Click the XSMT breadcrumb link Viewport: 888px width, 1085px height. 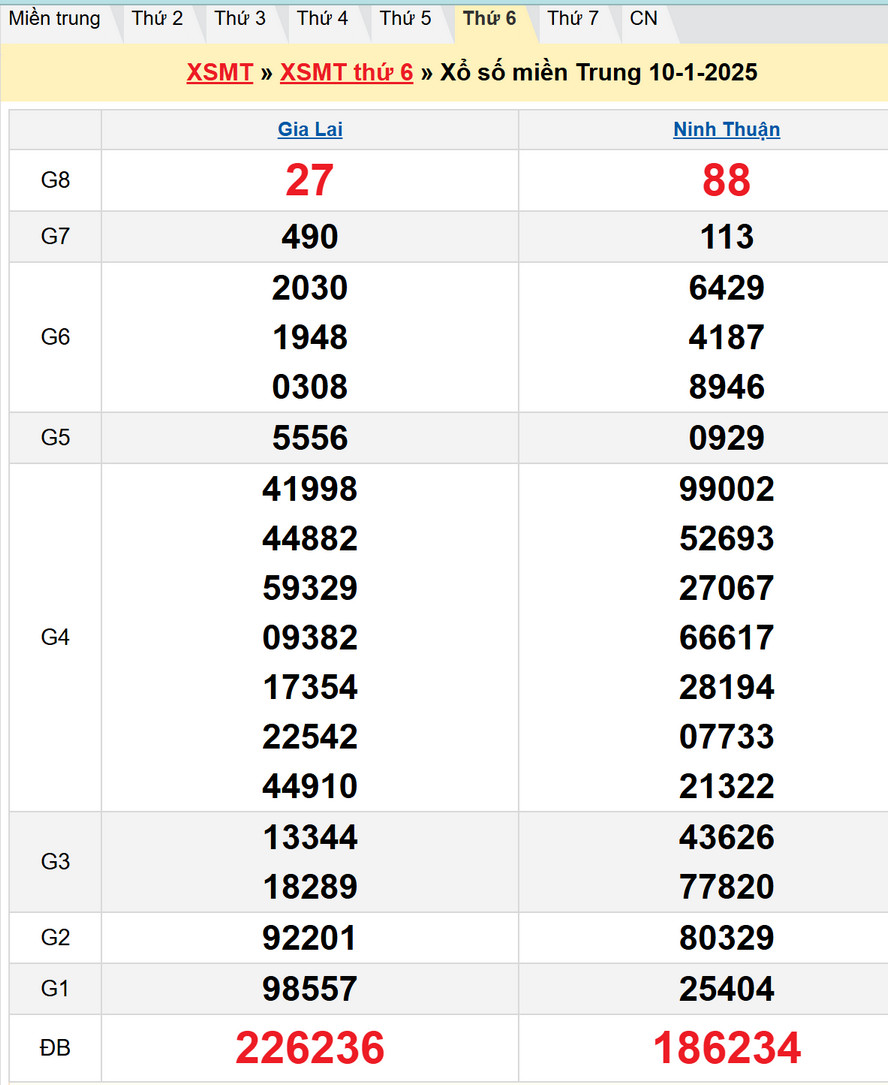point(219,72)
